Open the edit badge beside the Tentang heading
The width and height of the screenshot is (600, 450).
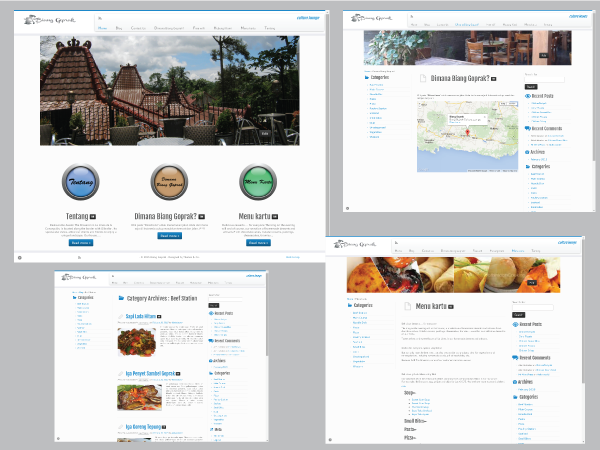tap(93, 217)
